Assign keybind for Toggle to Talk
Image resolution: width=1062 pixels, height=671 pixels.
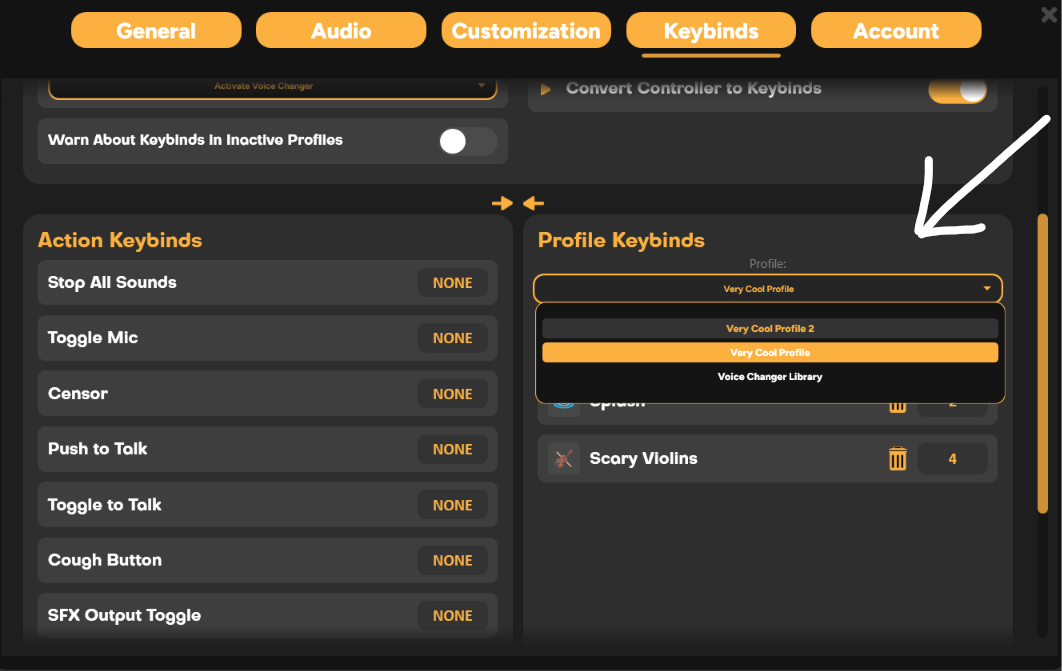[452, 505]
